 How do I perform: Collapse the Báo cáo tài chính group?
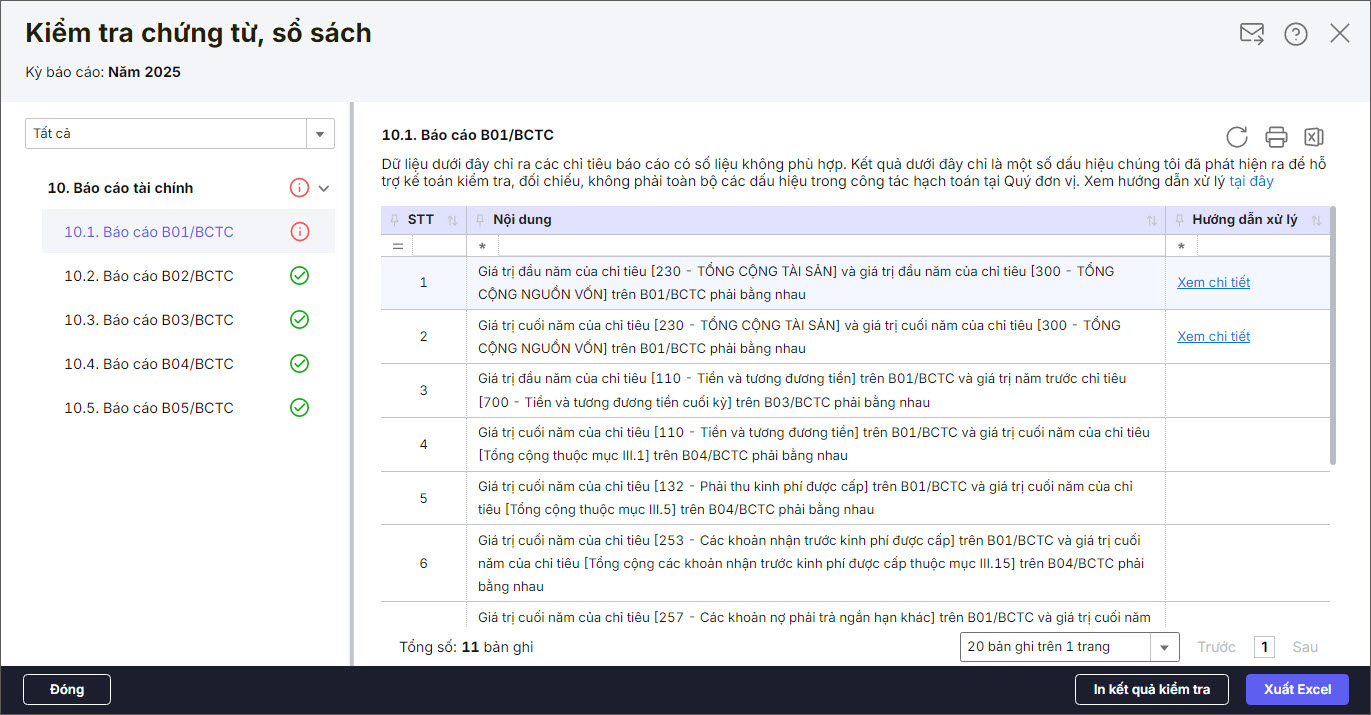(x=323, y=188)
